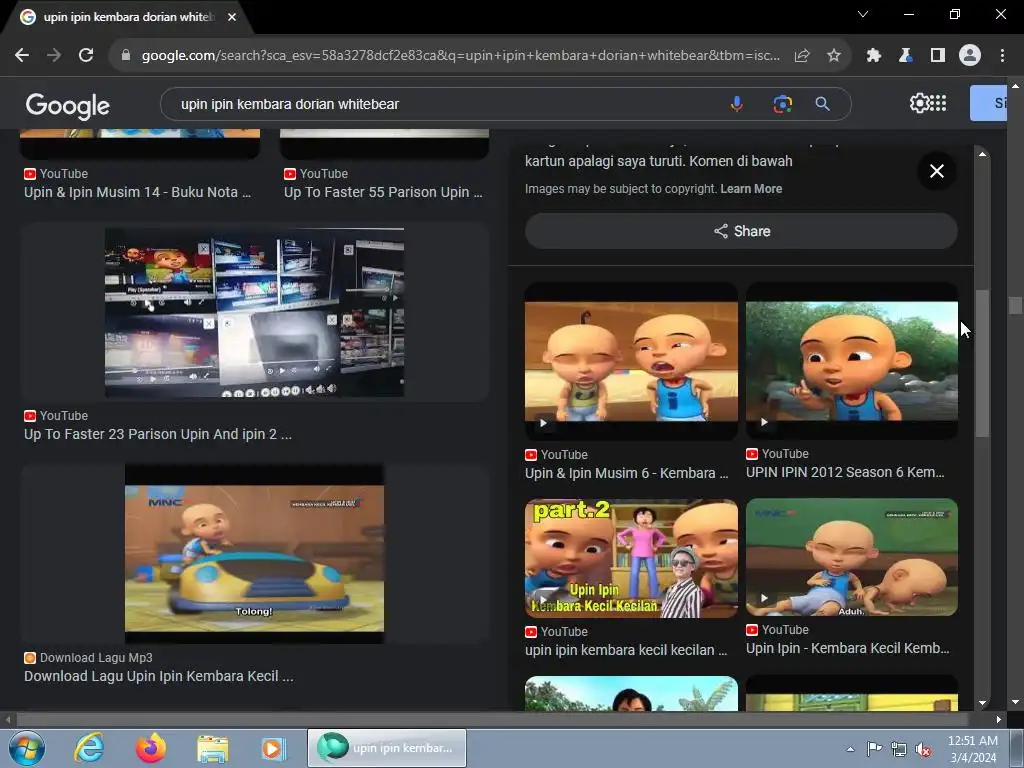The height and width of the screenshot is (768, 1024).
Task: Open the Aduh related image thumbnail
Action: (852, 557)
